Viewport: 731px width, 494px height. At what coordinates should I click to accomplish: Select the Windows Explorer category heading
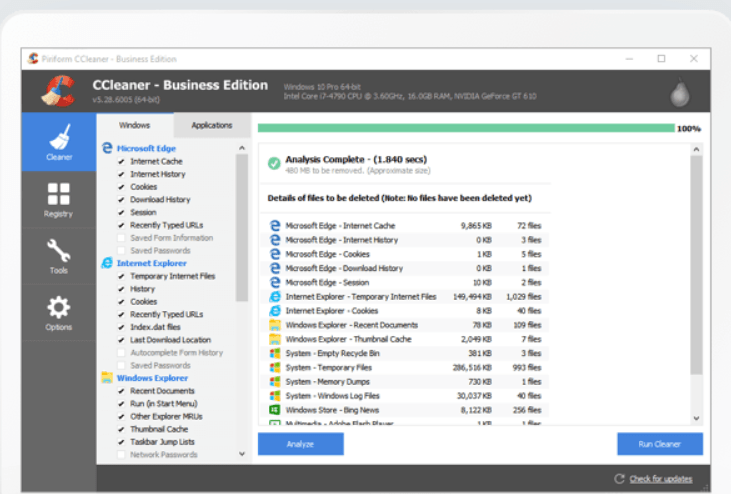(x=152, y=378)
